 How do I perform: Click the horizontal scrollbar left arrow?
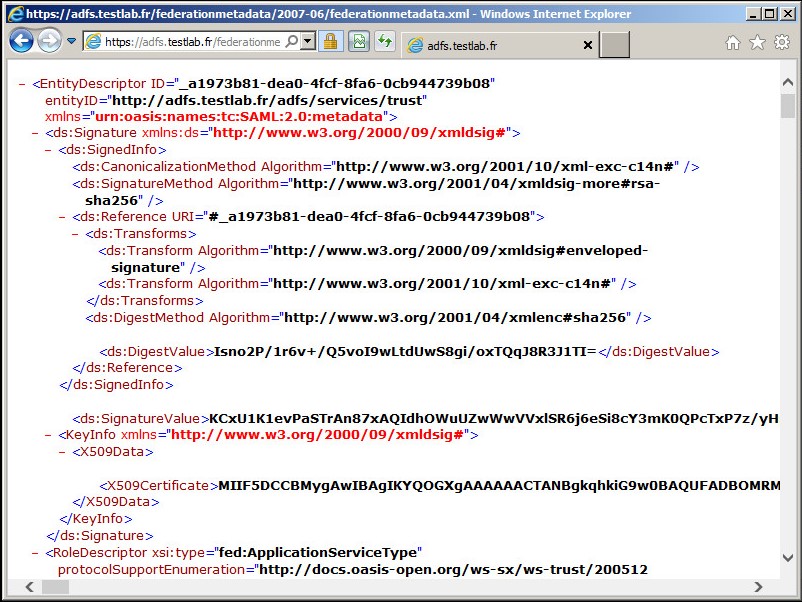point(29,587)
